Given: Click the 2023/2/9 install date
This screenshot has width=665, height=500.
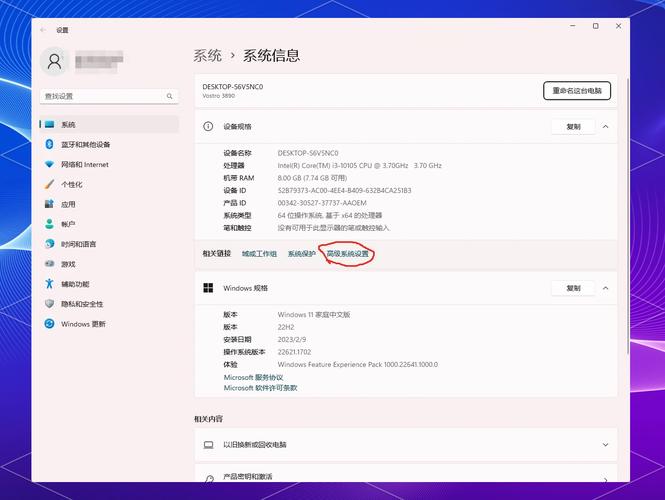Looking at the screenshot, I should click(x=292, y=340).
